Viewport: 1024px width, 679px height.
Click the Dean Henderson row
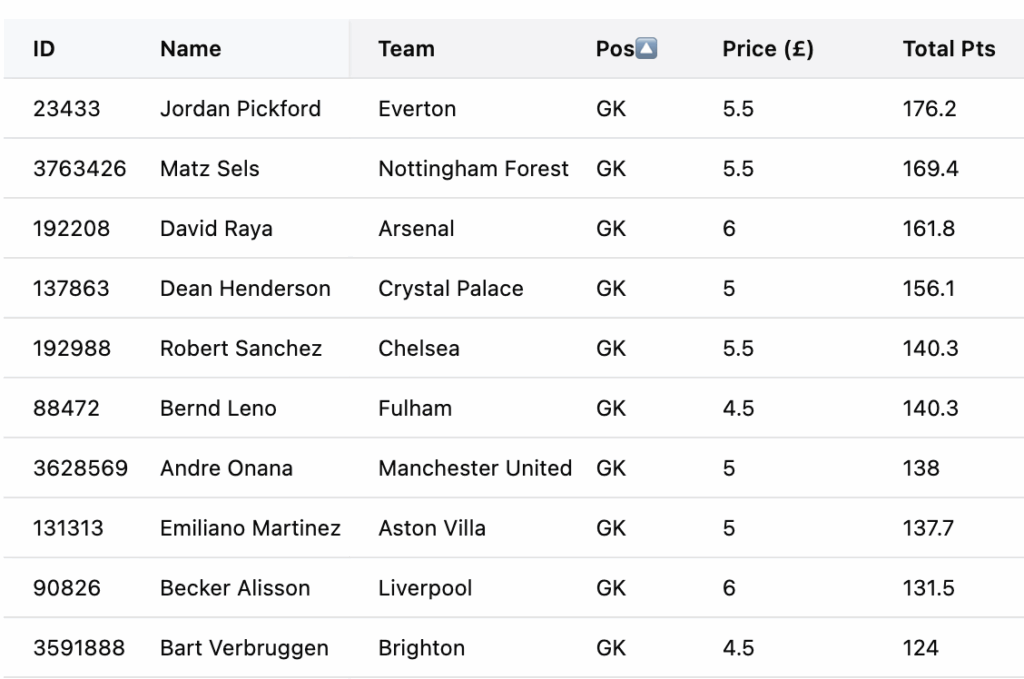coord(245,289)
